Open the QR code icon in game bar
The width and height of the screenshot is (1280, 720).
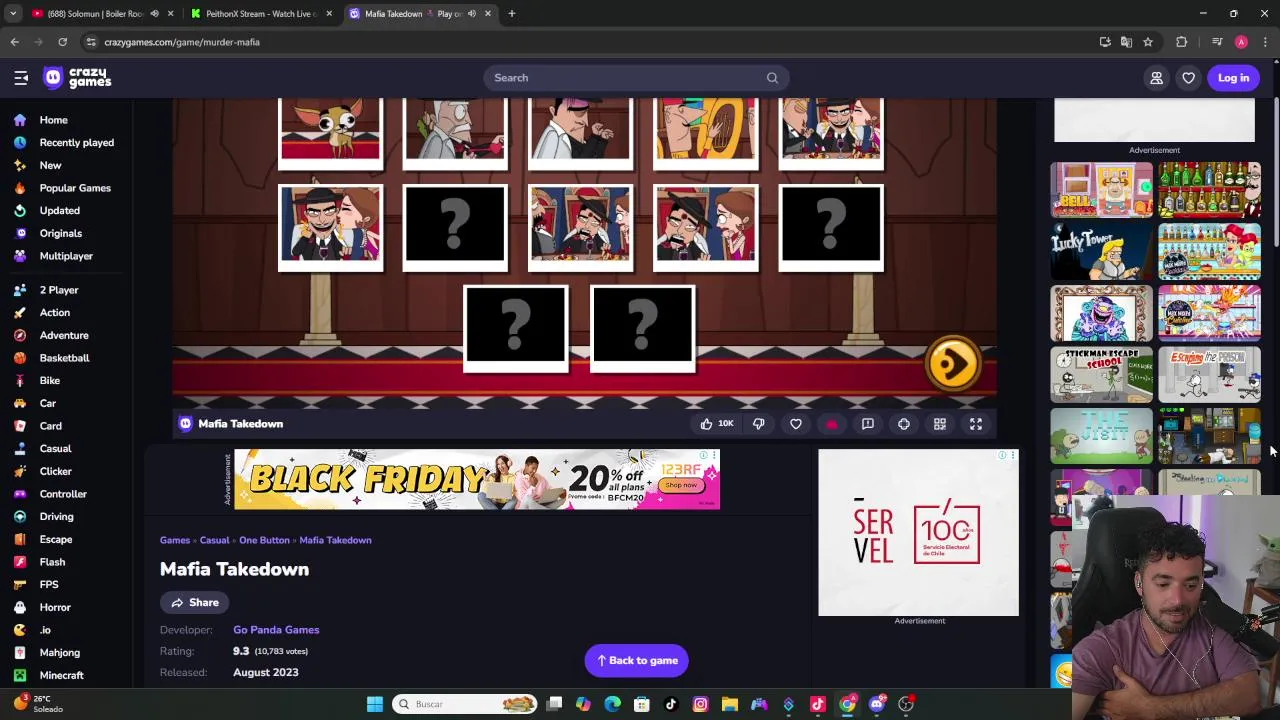tap(940, 424)
